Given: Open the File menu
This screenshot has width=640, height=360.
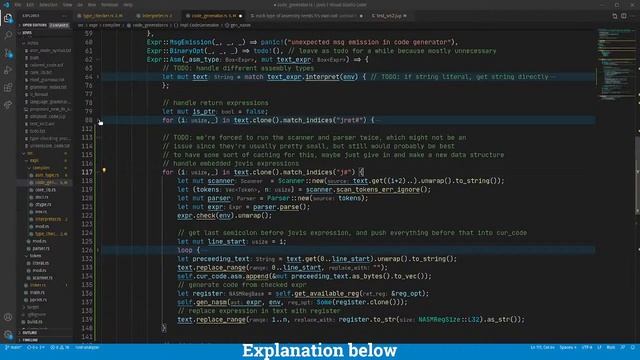Looking at the screenshot, I should coord(18,5).
